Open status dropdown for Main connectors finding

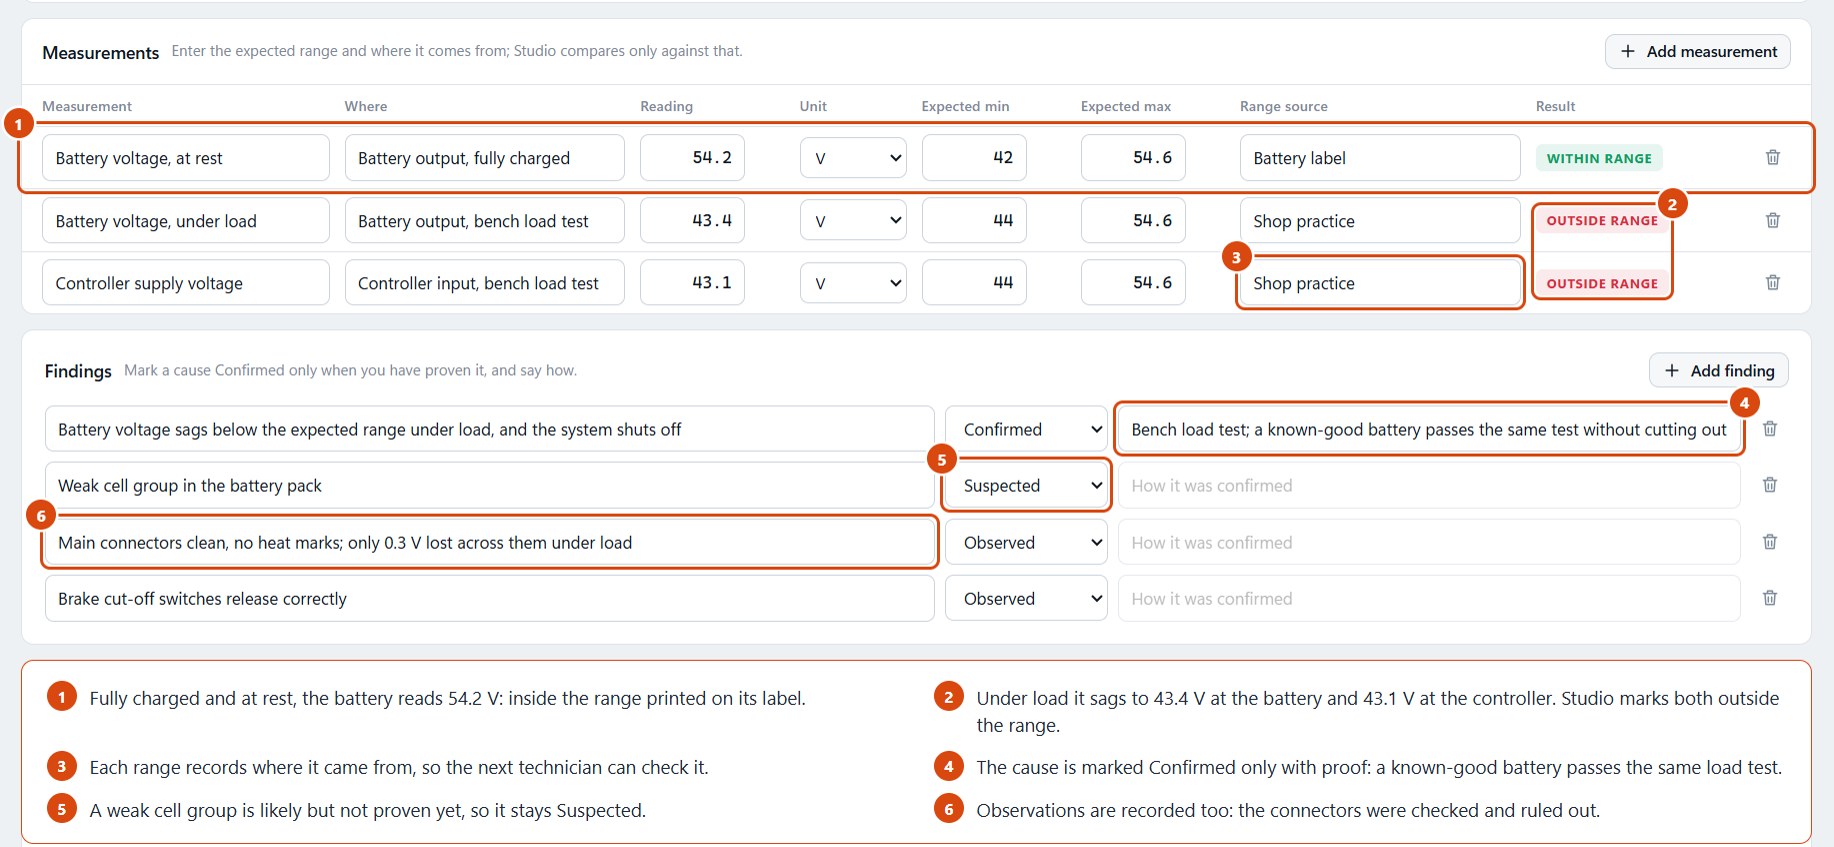coord(1026,542)
